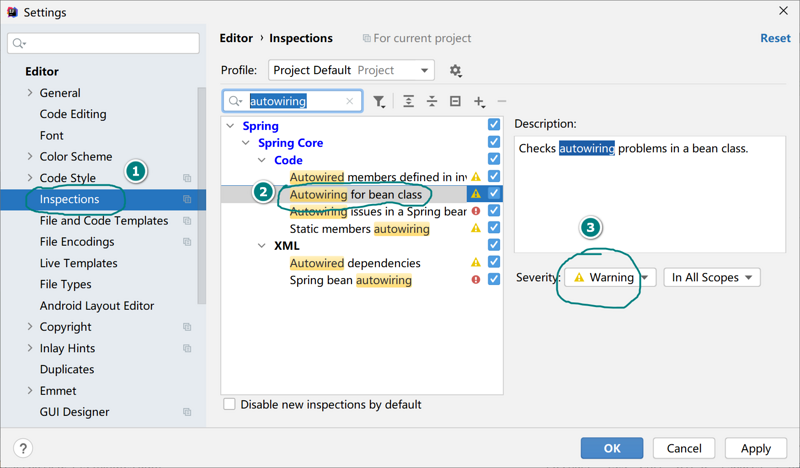This screenshot has height=468, width=800.
Task: Expand the Copyright settings node
Action: coord(30,327)
